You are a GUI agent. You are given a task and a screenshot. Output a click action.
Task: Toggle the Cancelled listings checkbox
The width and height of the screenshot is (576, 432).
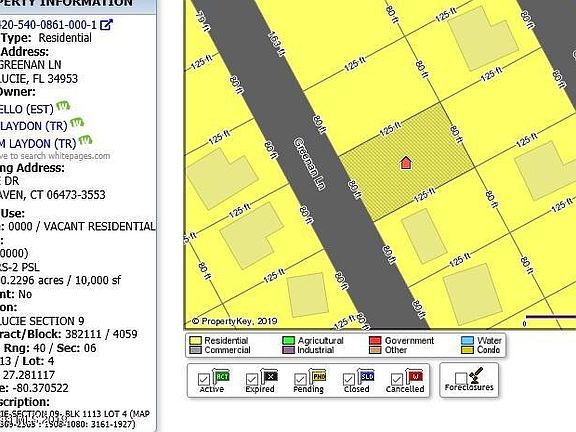pyautogui.click(x=397, y=379)
